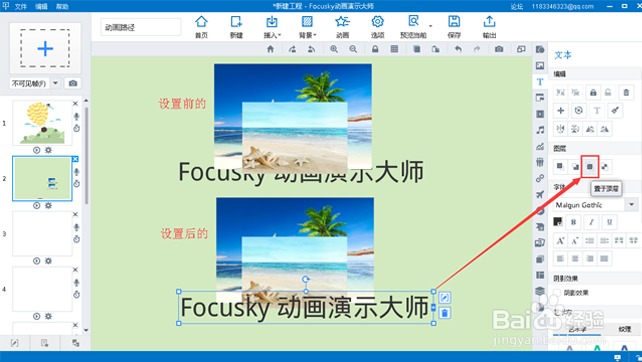
Task: Open the video sidebar icon
Action: 540,114
